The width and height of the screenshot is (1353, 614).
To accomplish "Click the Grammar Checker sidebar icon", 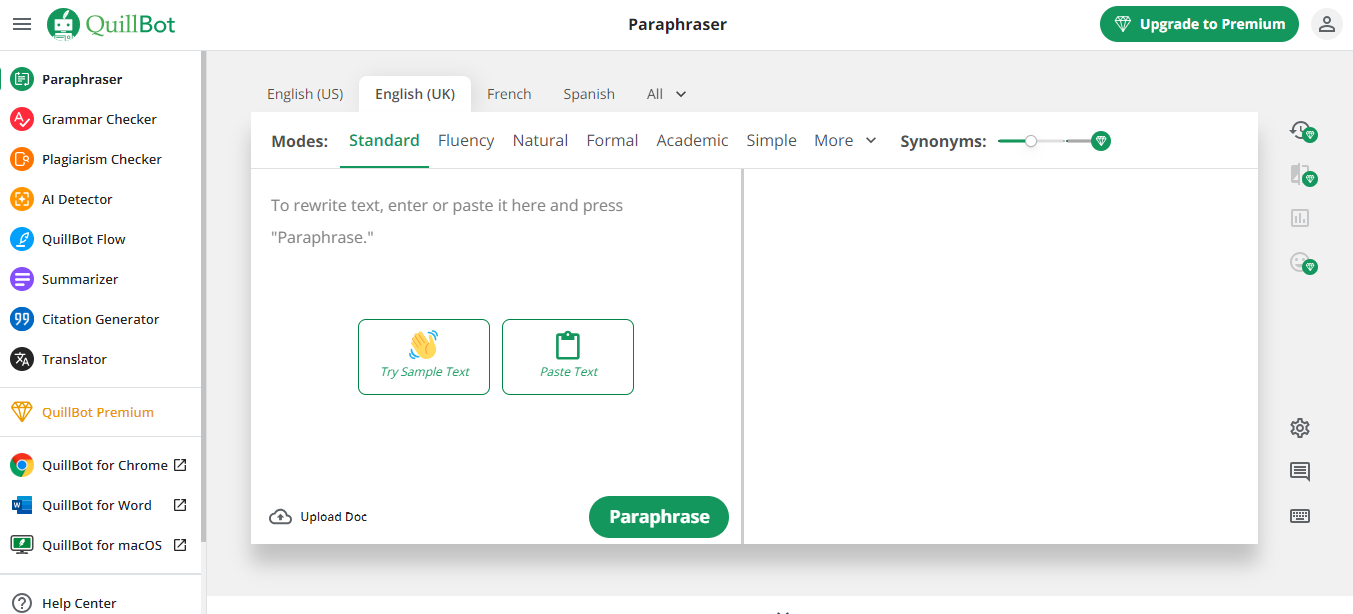I will [22, 119].
